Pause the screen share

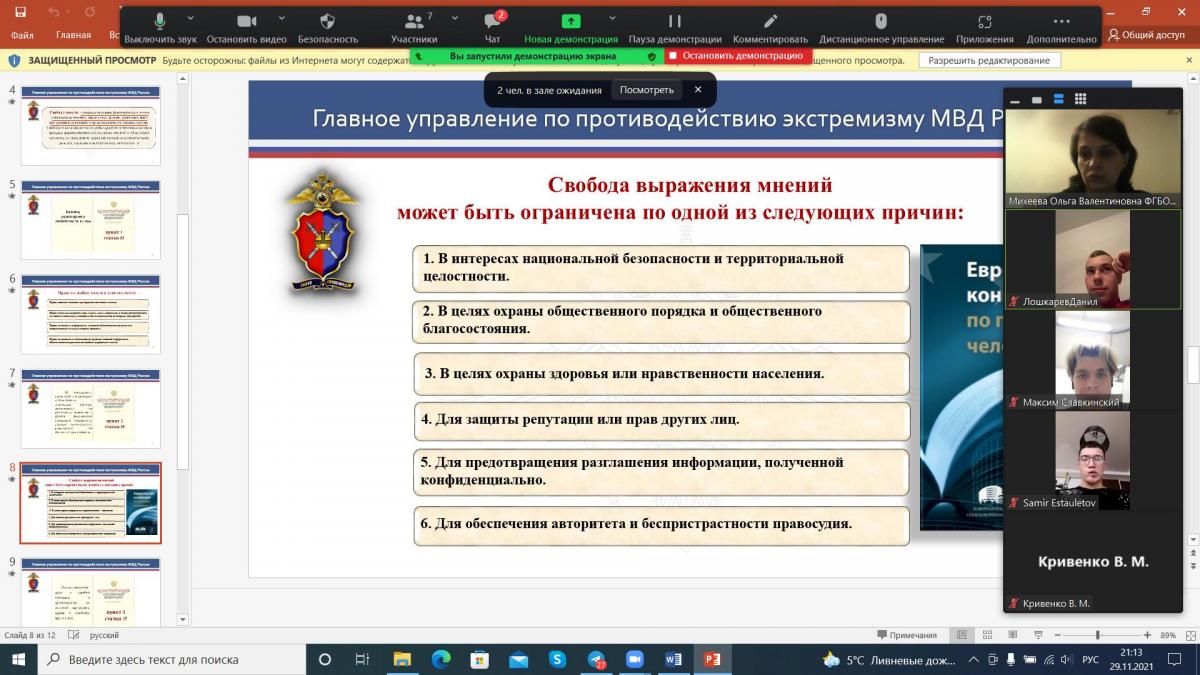[674, 28]
